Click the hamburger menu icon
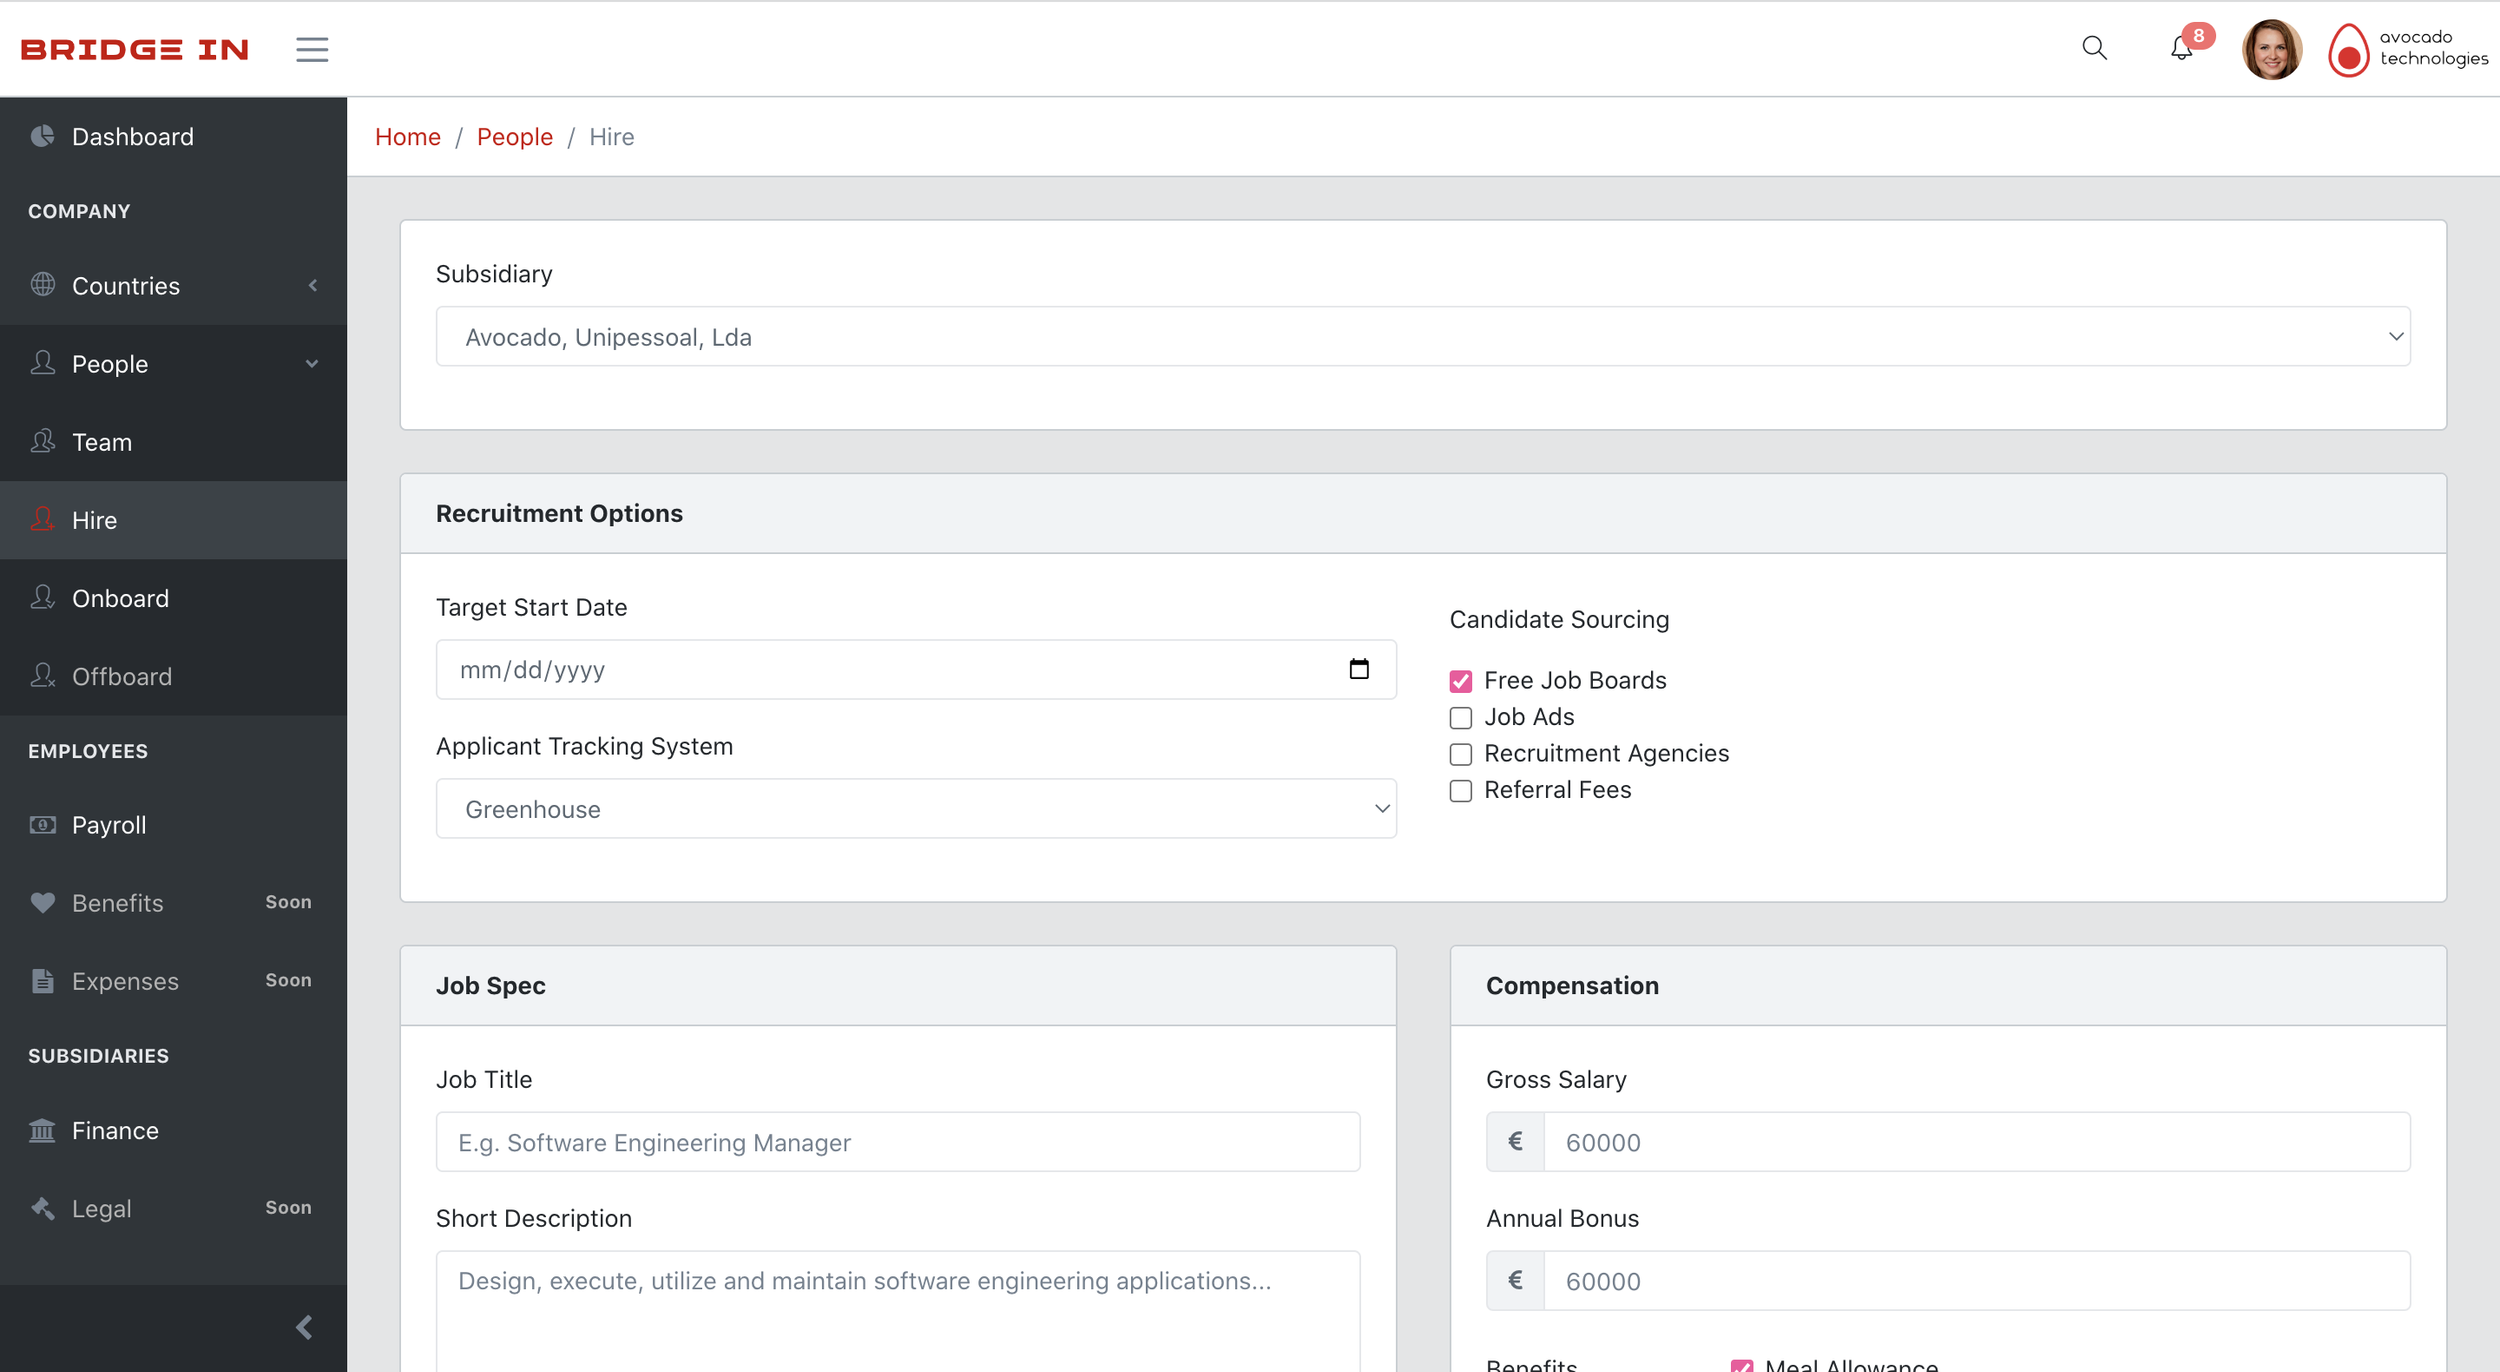 point(312,49)
